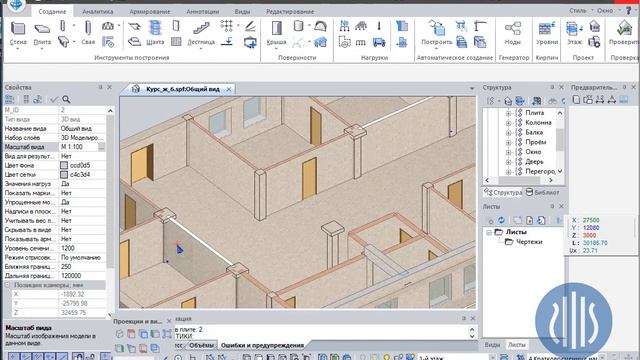Expand the Балка tree node
Screen dimensions: 640x360
point(508,133)
